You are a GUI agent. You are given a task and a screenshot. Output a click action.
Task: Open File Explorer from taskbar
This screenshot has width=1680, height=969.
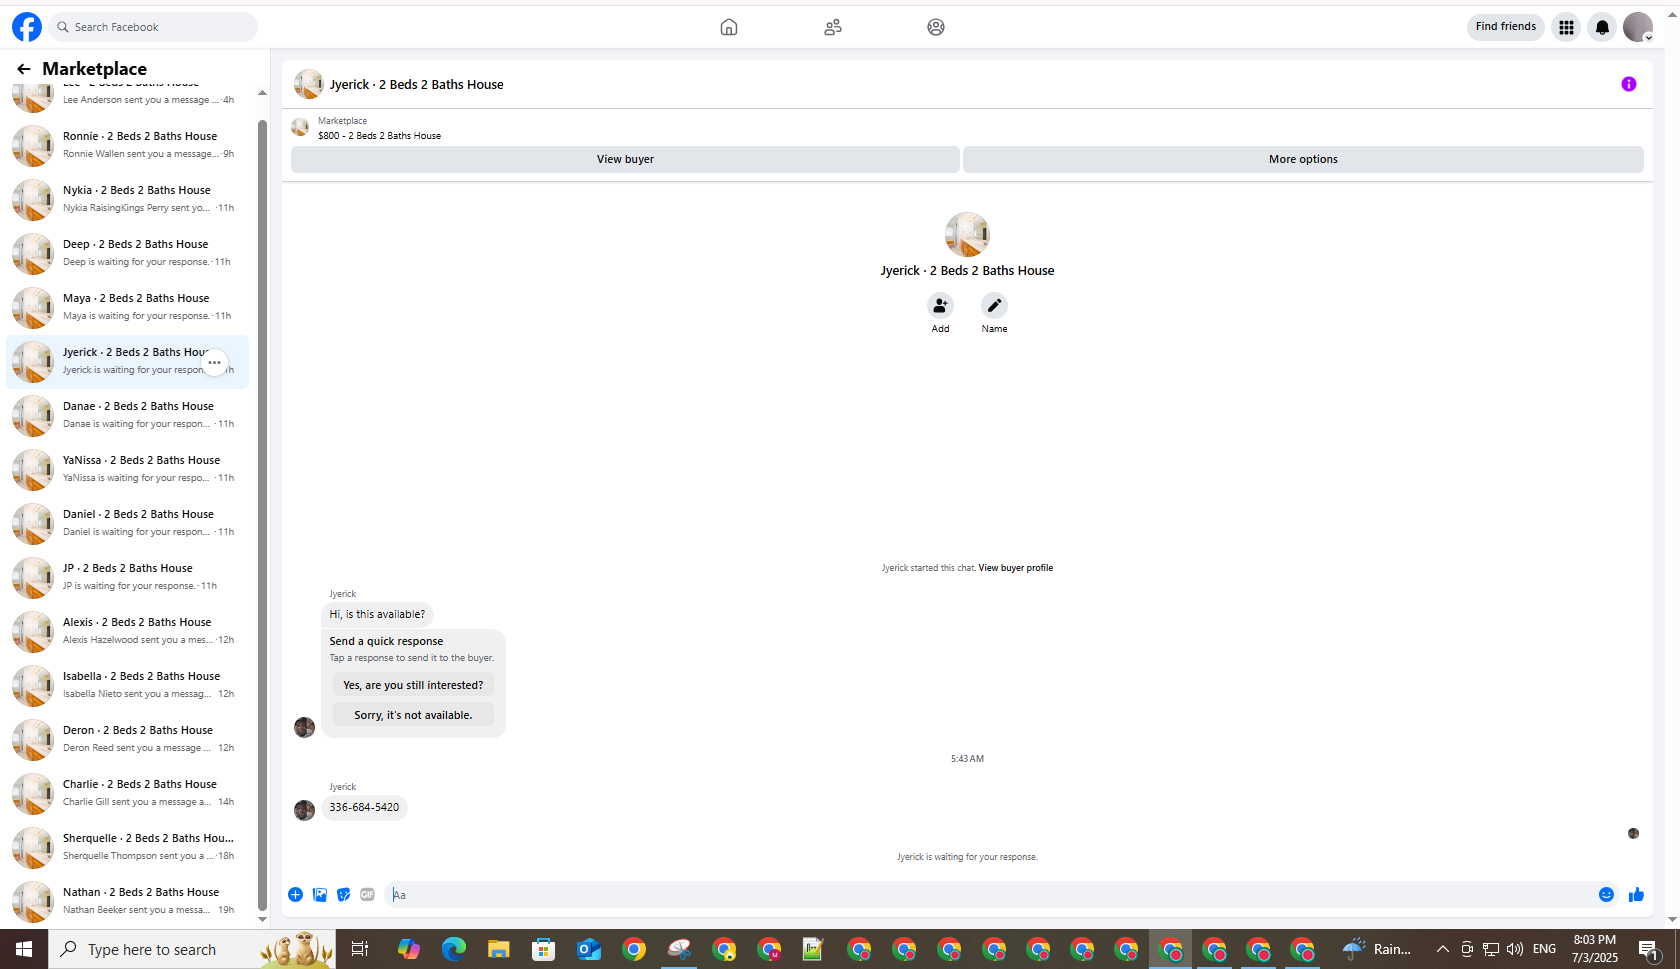(498, 949)
